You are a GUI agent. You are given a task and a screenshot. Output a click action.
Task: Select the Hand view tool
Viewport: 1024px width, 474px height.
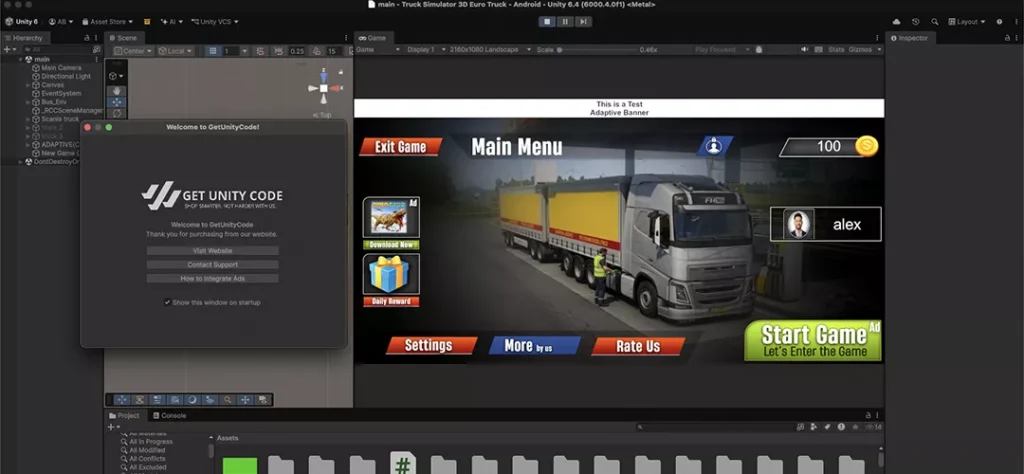(x=116, y=91)
